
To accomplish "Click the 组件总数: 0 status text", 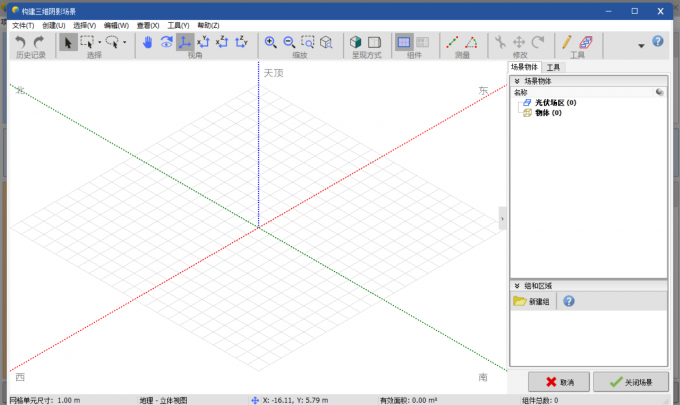I will pyautogui.click(x=540, y=400).
